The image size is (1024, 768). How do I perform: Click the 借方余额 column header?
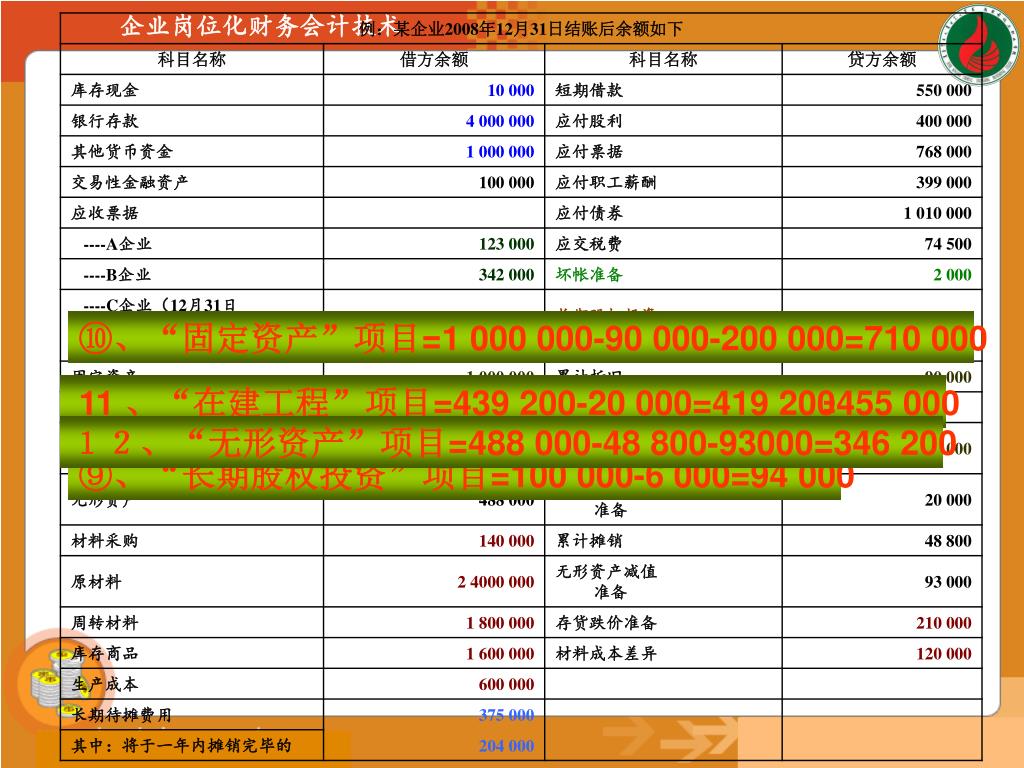[434, 59]
